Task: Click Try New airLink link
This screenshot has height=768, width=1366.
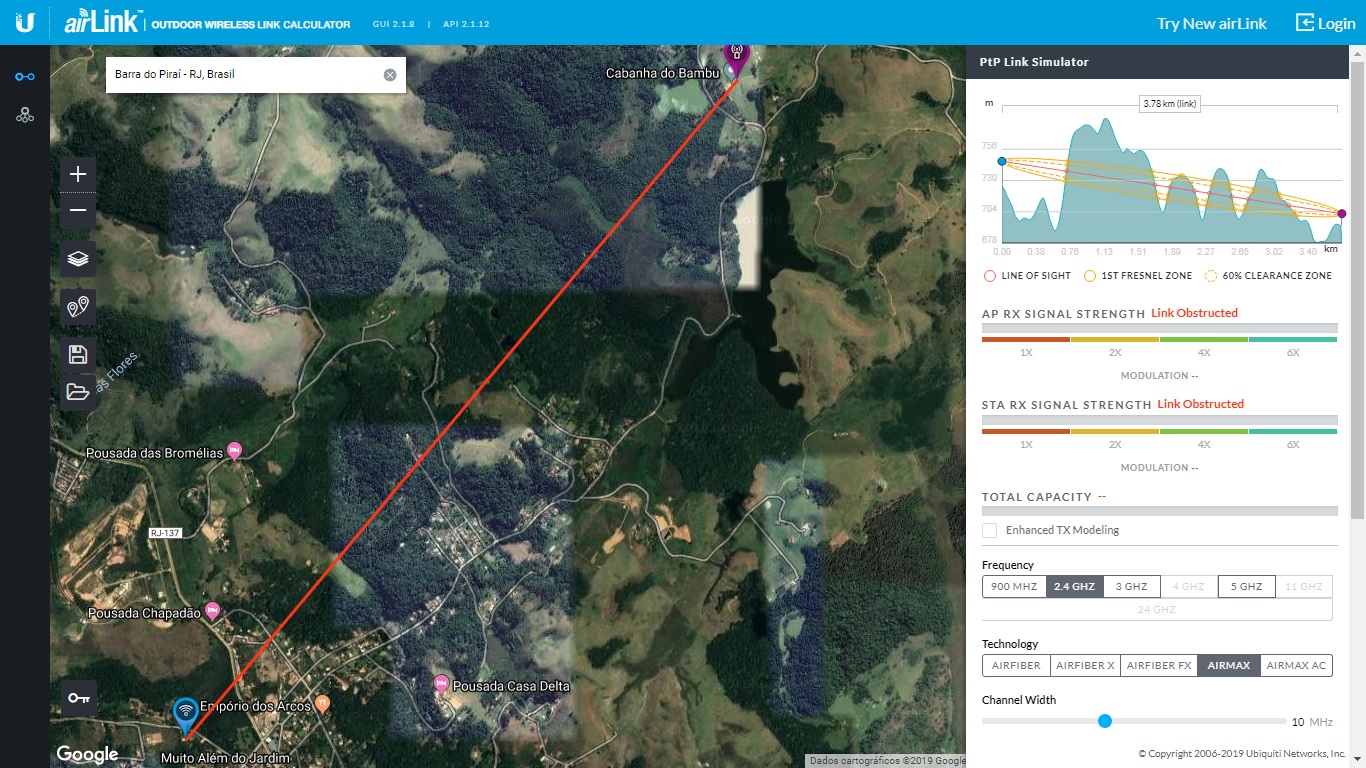Action: pyautogui.click(x=1211, y=23)
